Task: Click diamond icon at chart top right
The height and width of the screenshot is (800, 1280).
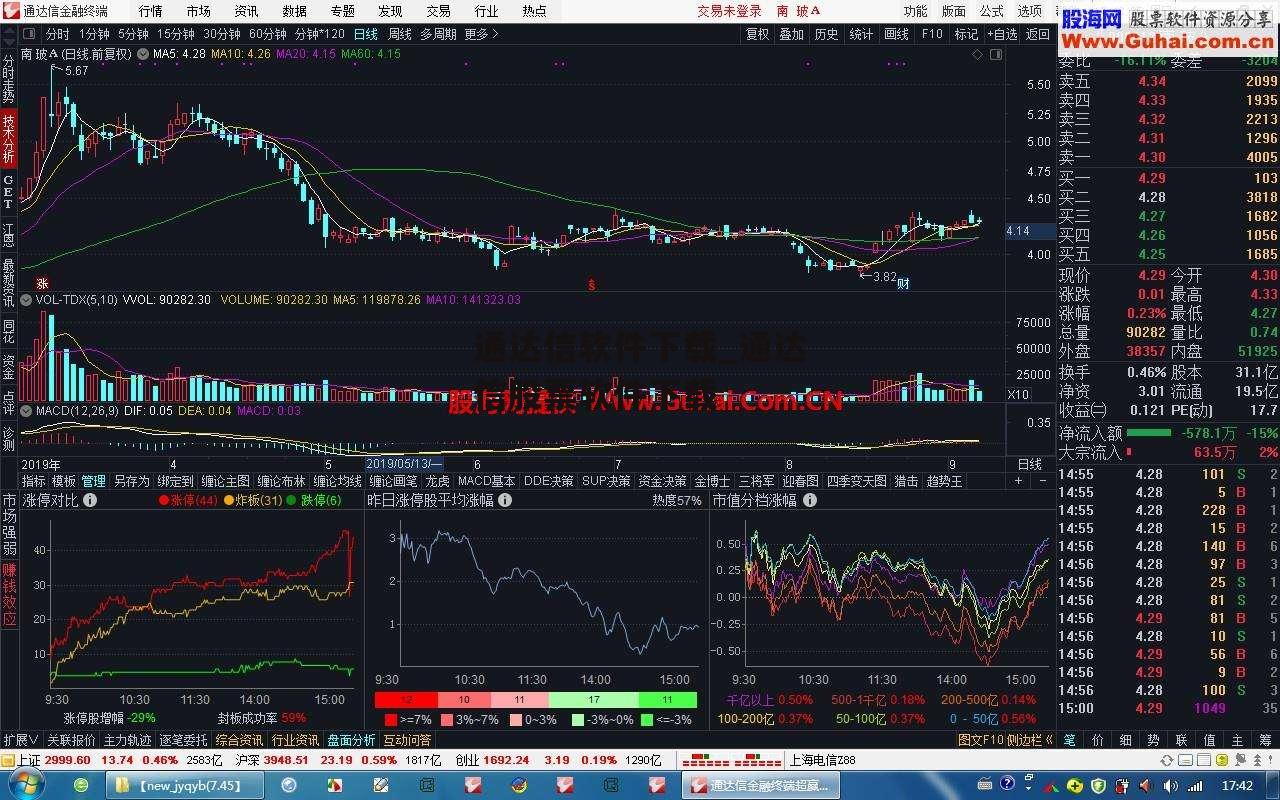Action: [977, 55]
